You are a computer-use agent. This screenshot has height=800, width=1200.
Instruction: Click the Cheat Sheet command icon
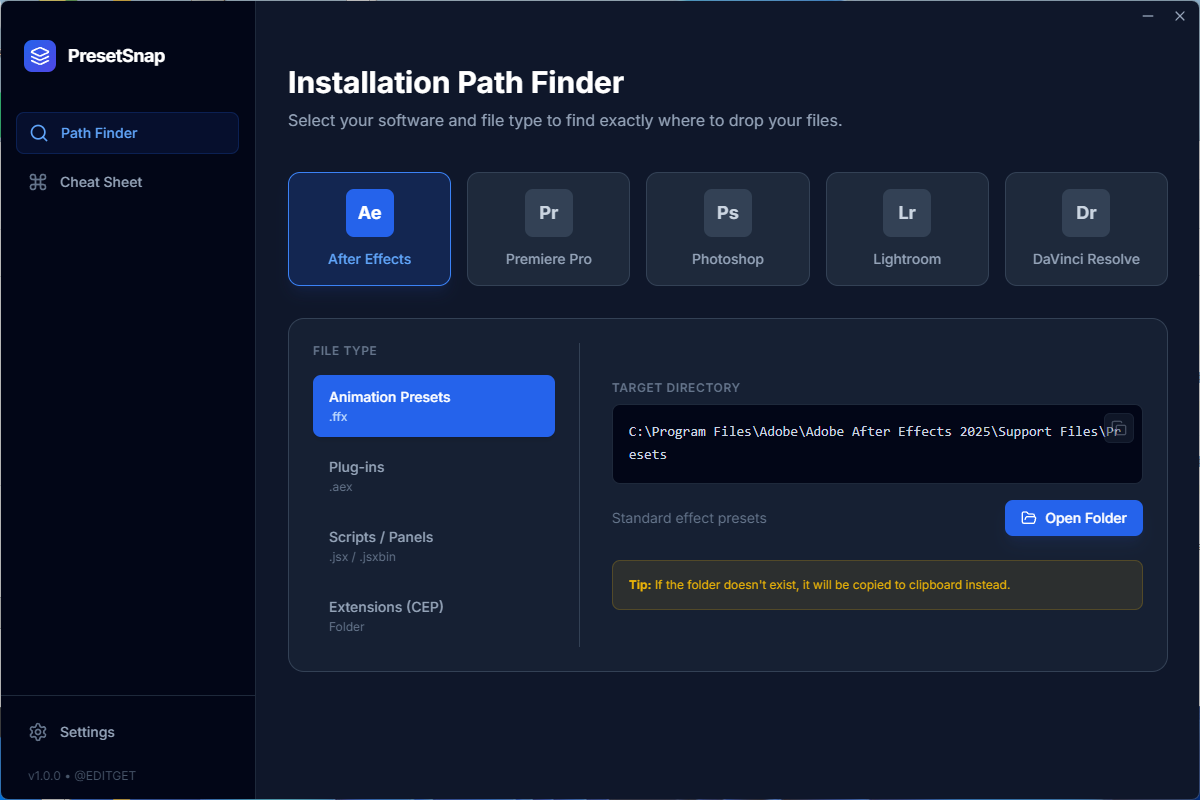[38, 182]
